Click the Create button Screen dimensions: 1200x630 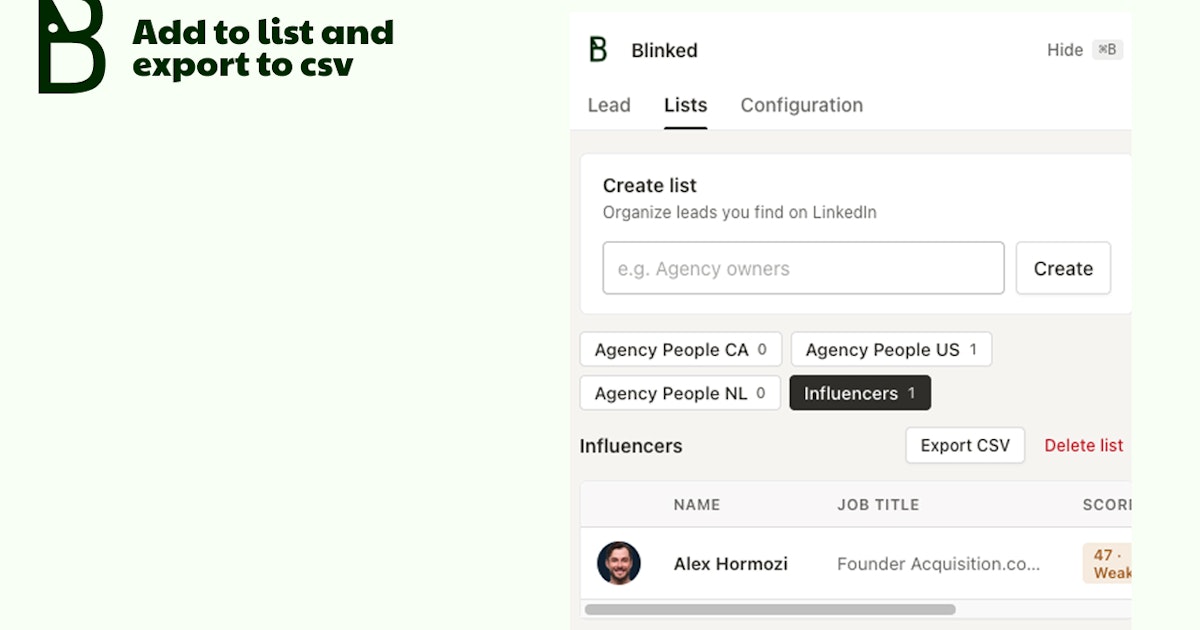click(1063, 268)
